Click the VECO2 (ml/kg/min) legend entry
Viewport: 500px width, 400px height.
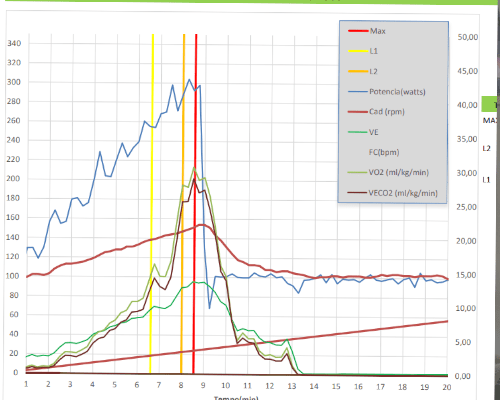[x=393, y=193]
